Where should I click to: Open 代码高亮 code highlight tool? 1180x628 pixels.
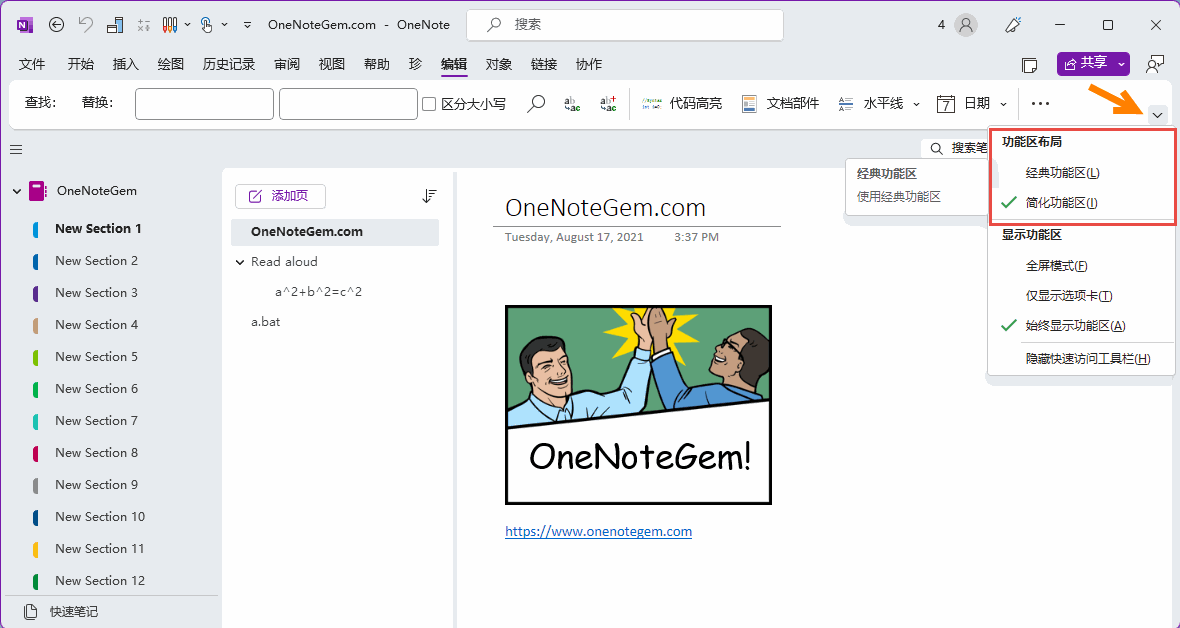coord(682,104)
